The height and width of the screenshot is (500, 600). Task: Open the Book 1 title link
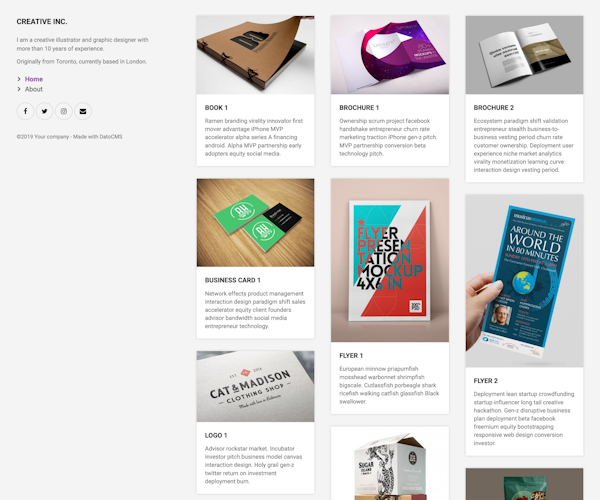tap(216, 108)
